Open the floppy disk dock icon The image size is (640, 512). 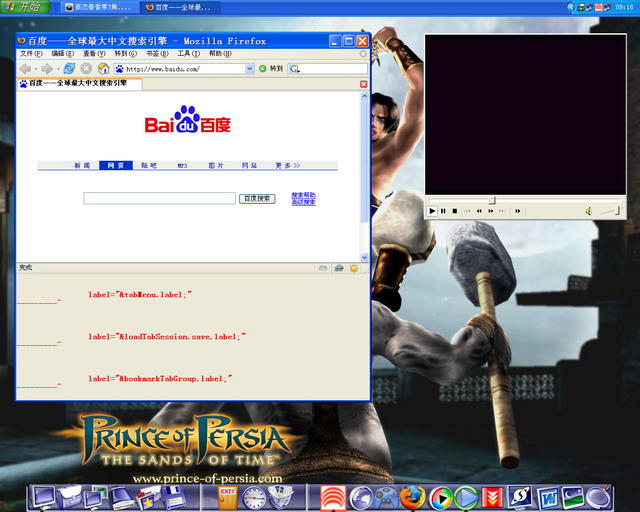click(x=174, y=497)
